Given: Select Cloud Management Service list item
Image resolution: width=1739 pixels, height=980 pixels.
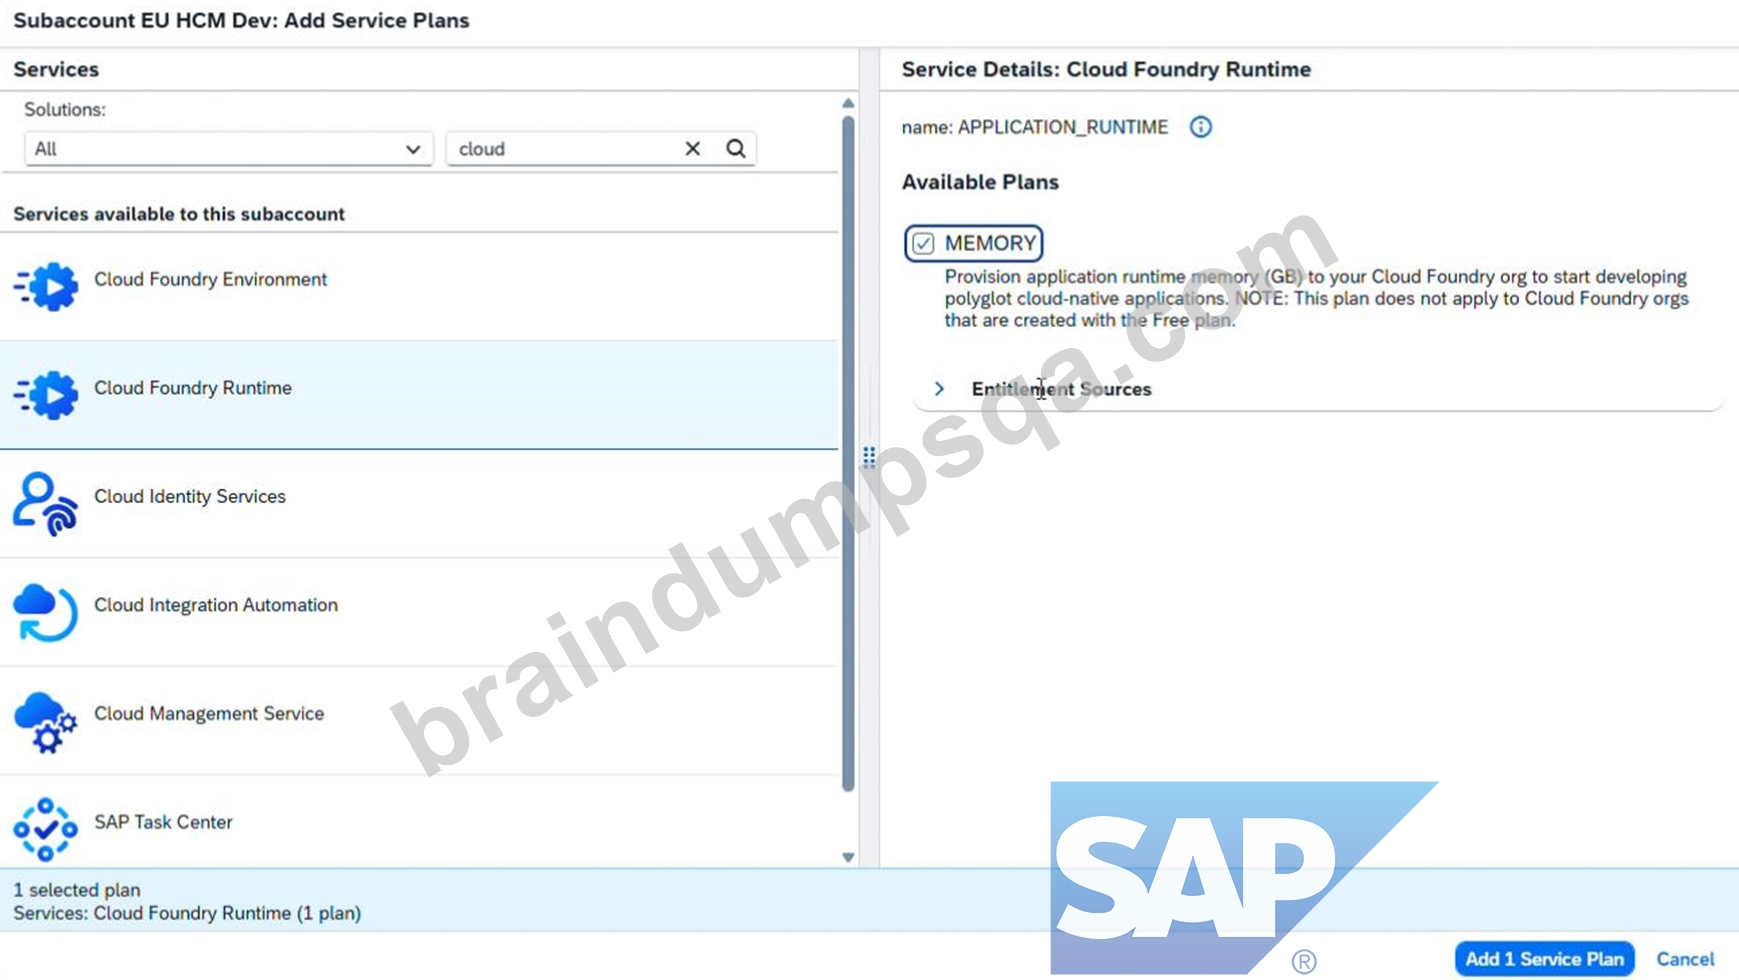Looking at the screenshot, I should point(419,721).
